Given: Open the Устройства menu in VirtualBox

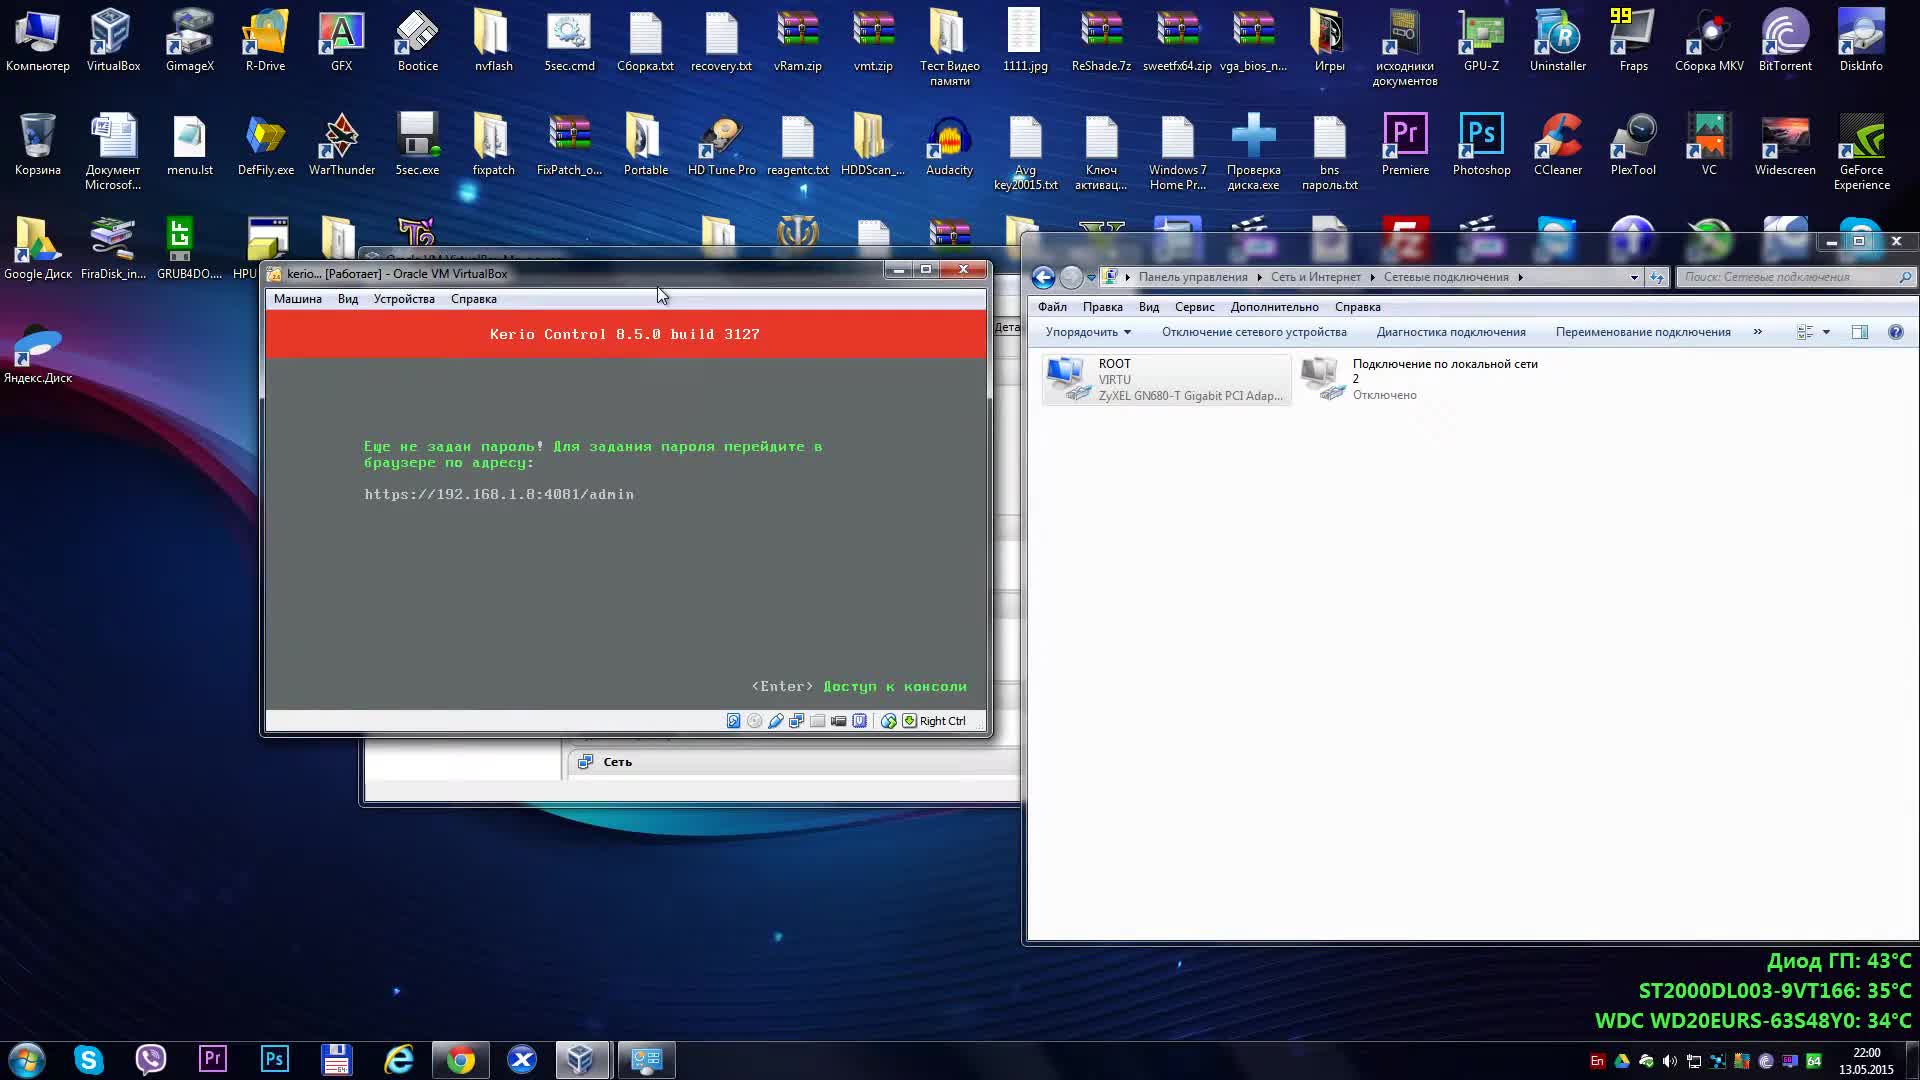Looking at the screenshot, I should [x=404, y=299].
